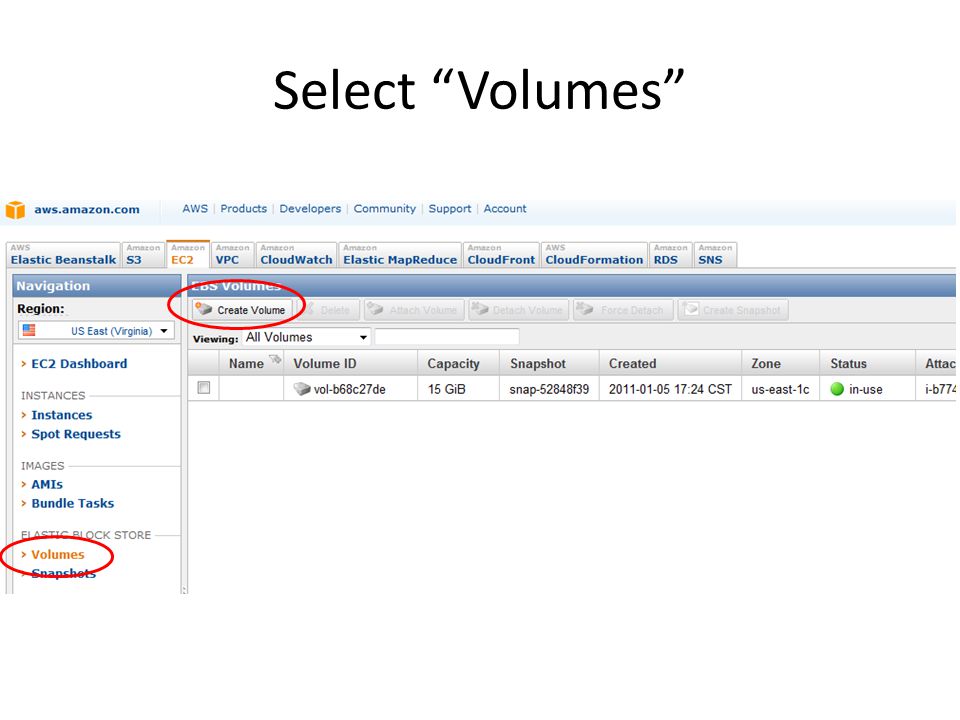Click the aws.amazon.com site title
This screenshot has width=960, height=720.
tap(87, 209)
